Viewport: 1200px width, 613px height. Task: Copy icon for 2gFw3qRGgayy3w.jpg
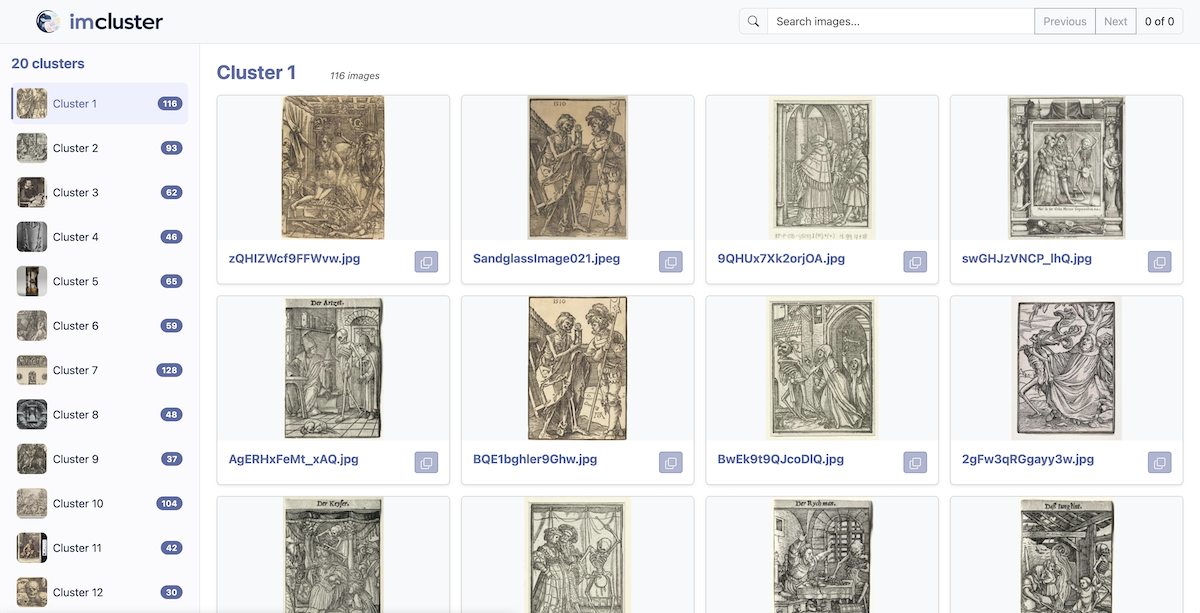(1159, 463)
